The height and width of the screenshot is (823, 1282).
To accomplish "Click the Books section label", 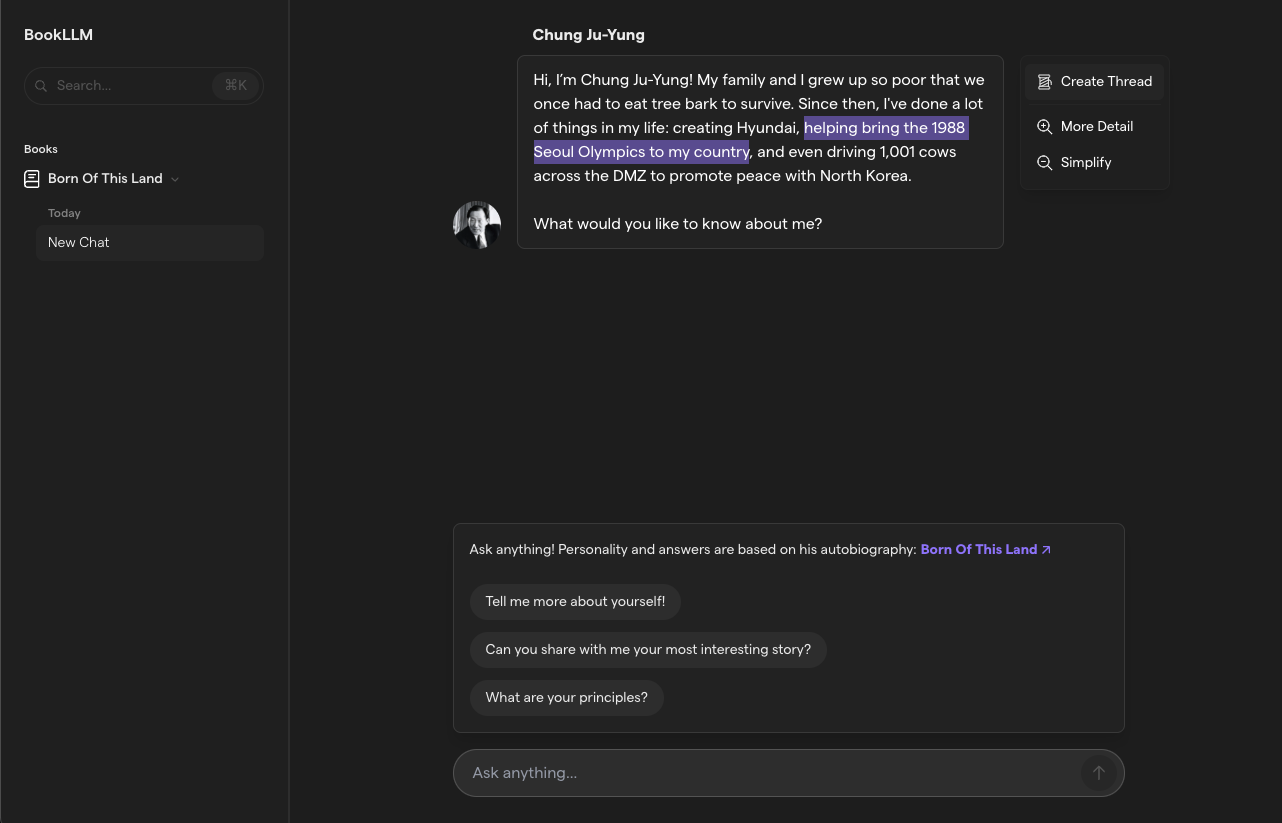I will [x=41, y=150].
